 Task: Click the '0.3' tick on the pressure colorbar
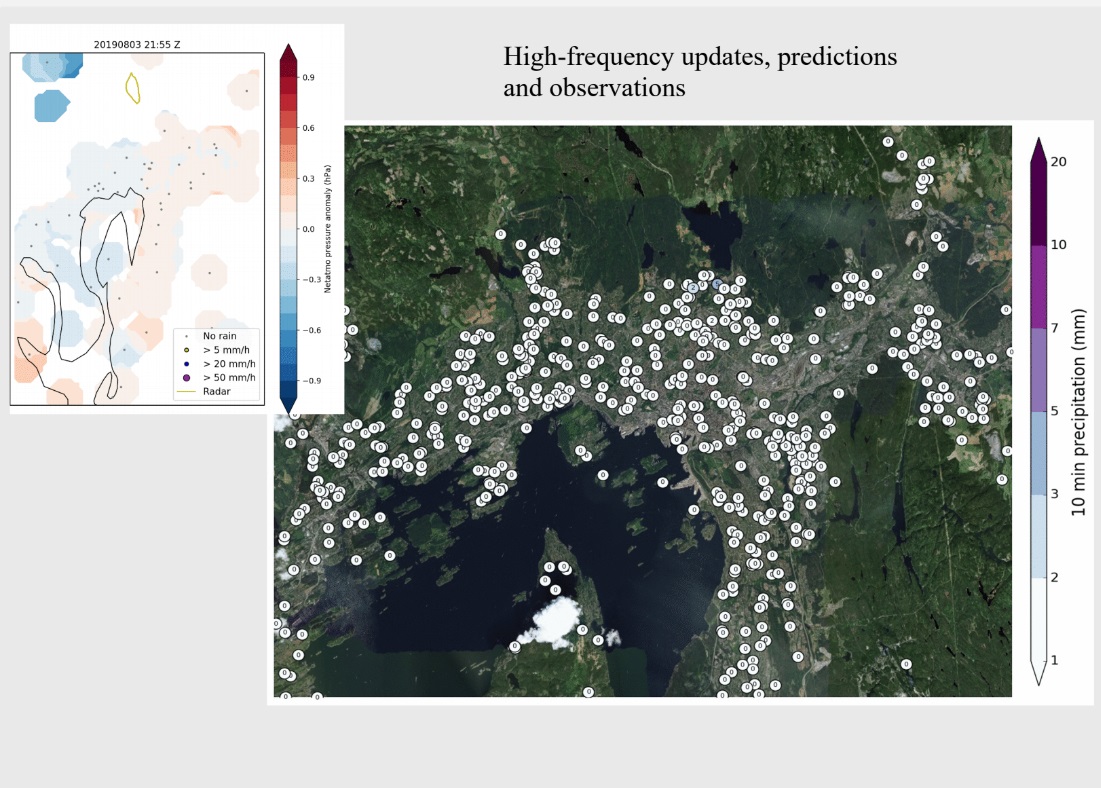pyautogui.click(x=308, y=178)
